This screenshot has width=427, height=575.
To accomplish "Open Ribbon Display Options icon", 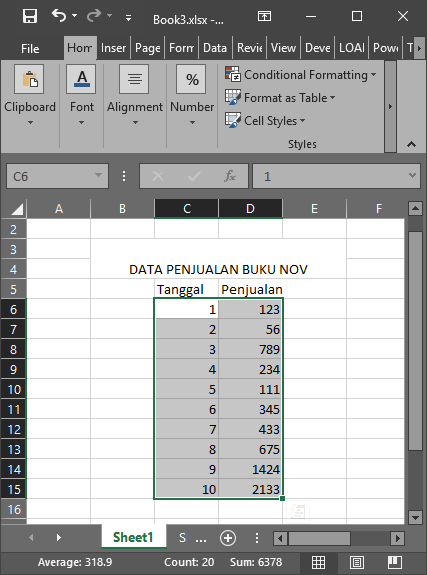I will 264,16.
